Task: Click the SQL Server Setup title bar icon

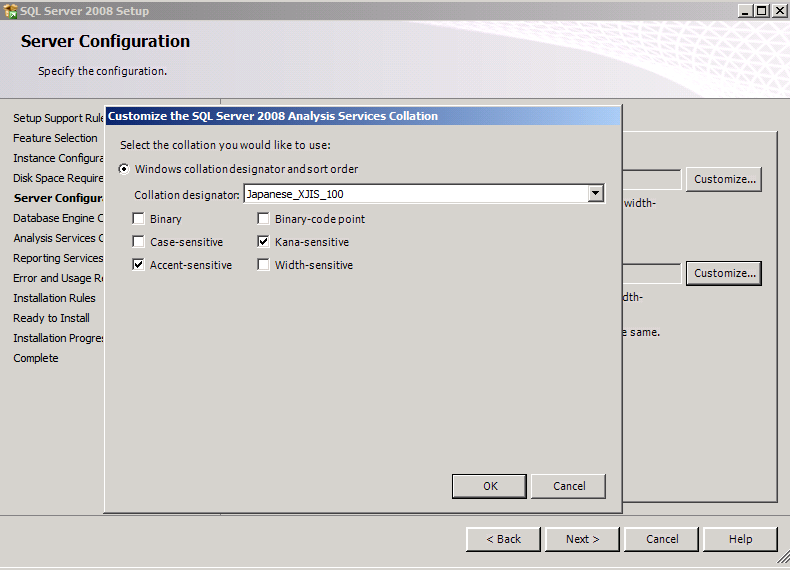Action: point(10,11)
